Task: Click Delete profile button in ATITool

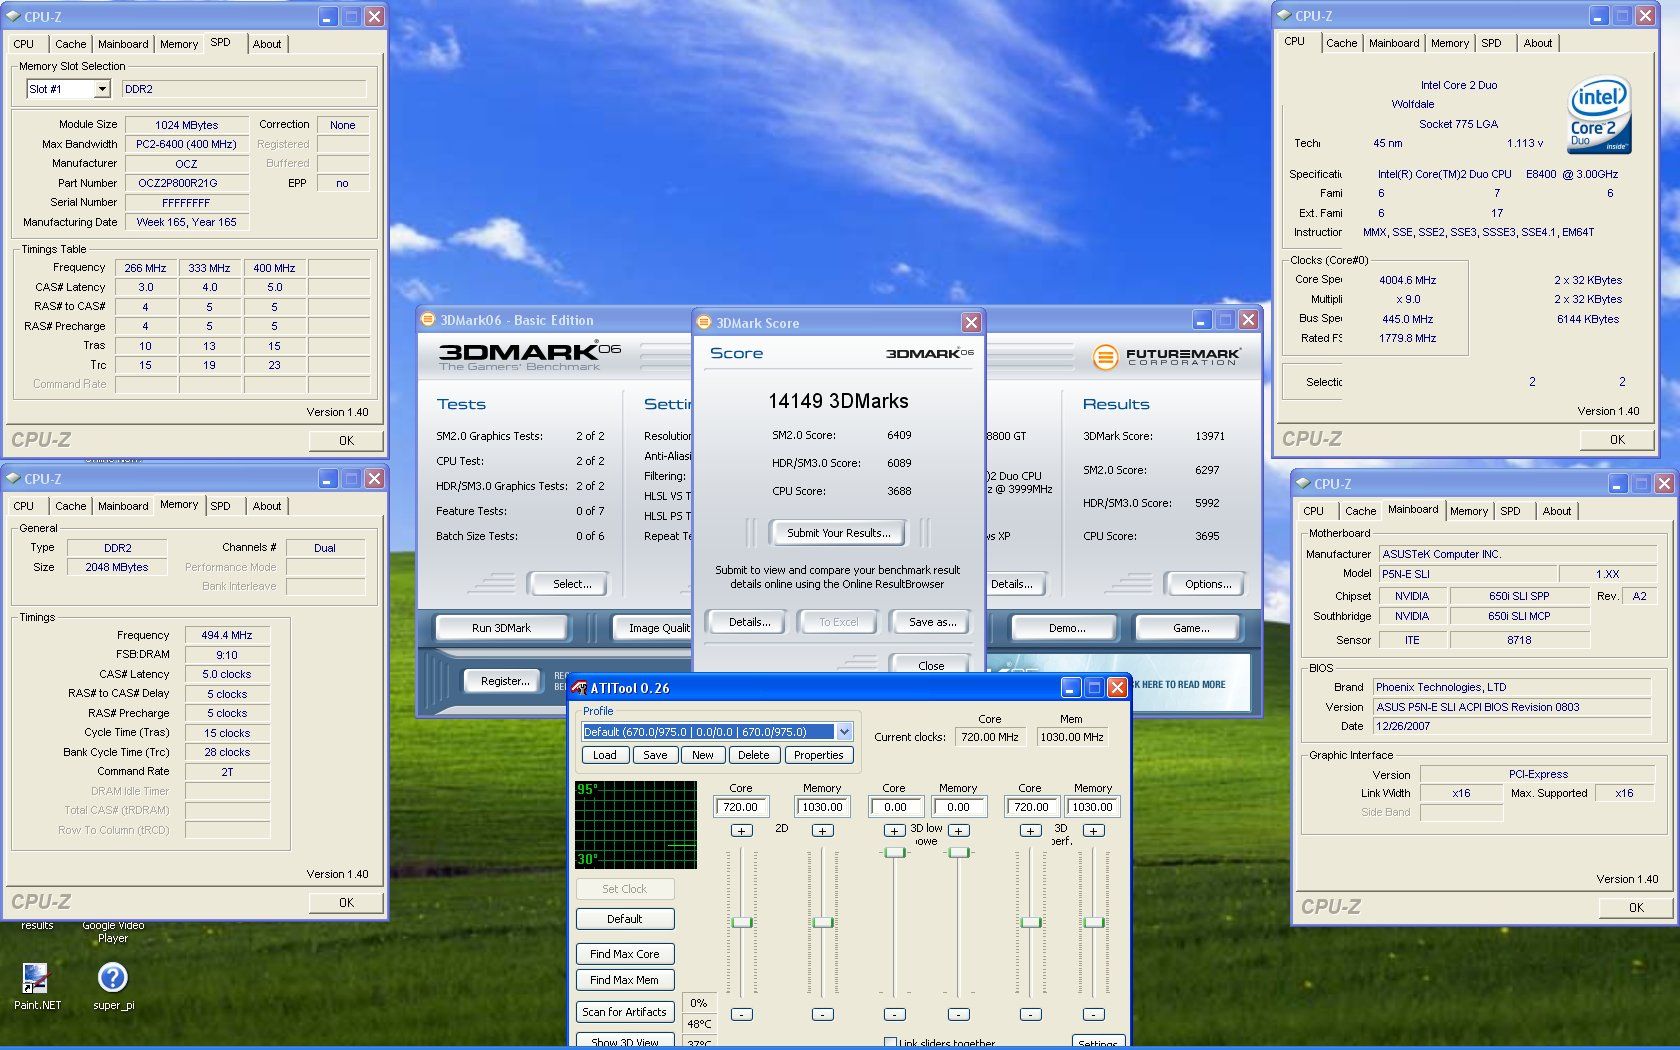Action: coord(754,755)
